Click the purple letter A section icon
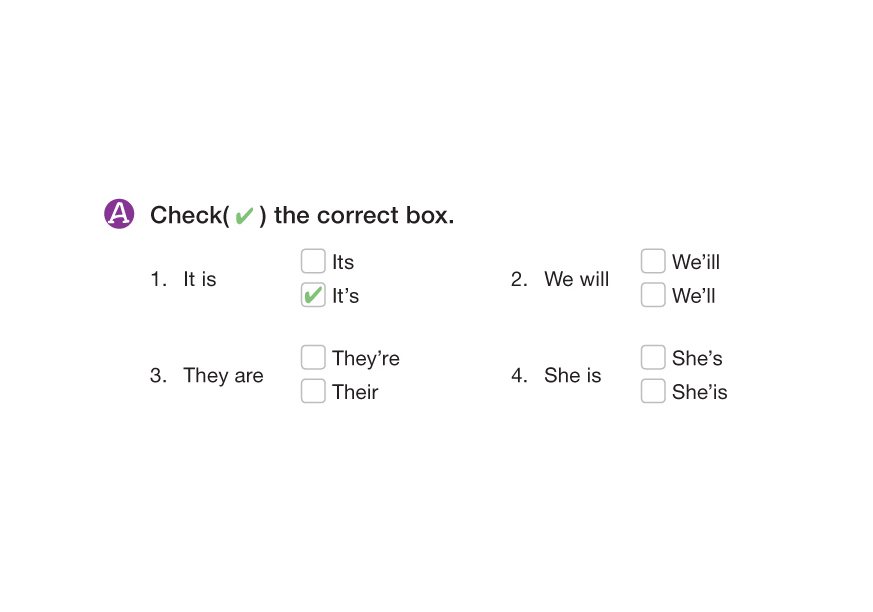 tap(119, 214)
